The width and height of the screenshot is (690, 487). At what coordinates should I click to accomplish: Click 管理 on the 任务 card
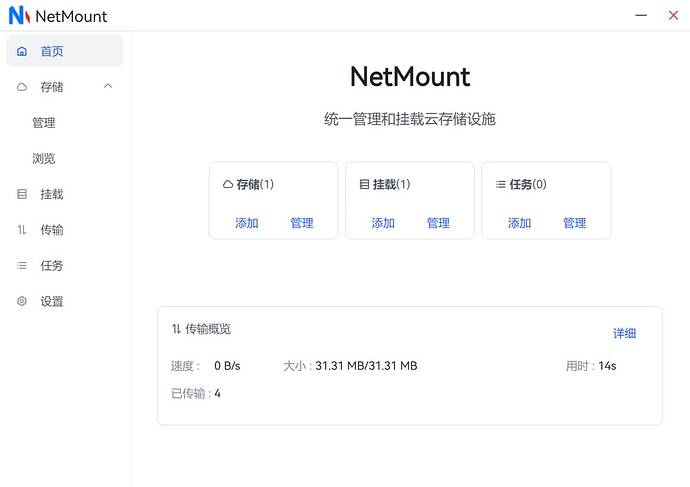tap(574, 223)
